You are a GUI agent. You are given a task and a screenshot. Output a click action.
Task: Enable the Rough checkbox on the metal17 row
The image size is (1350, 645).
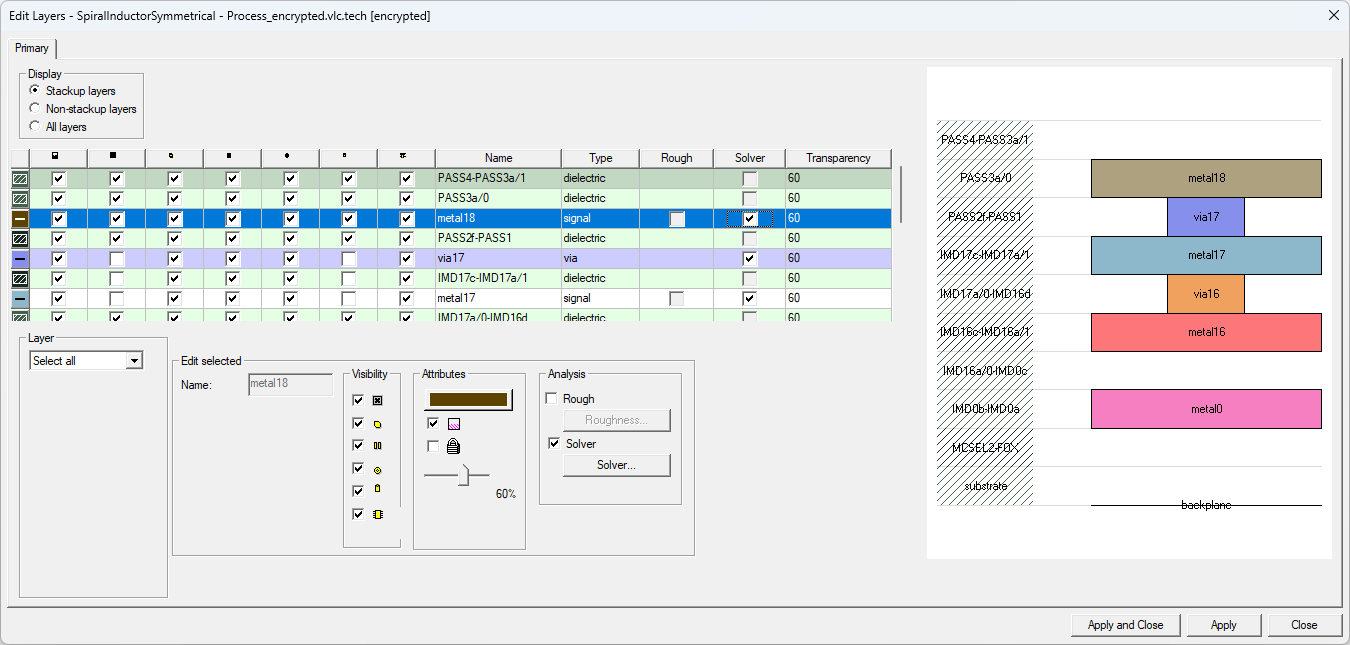click(677, 298)
